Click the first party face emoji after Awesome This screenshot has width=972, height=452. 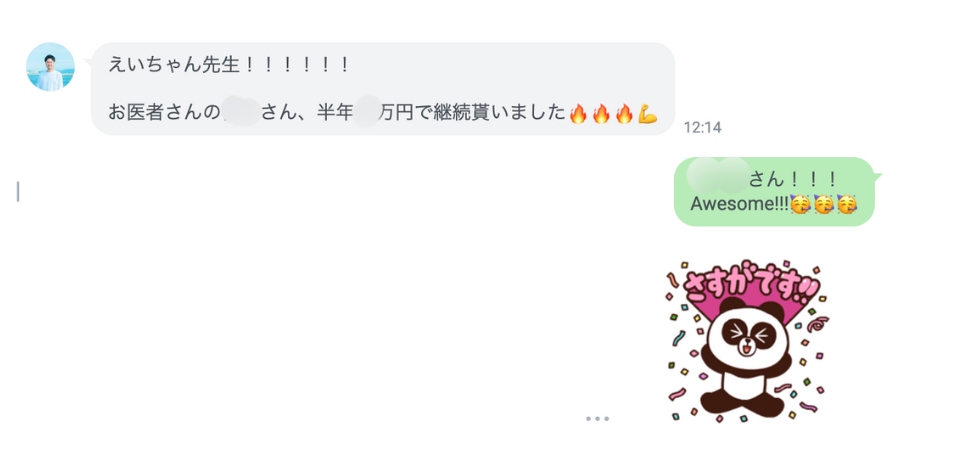pos(800,203)
